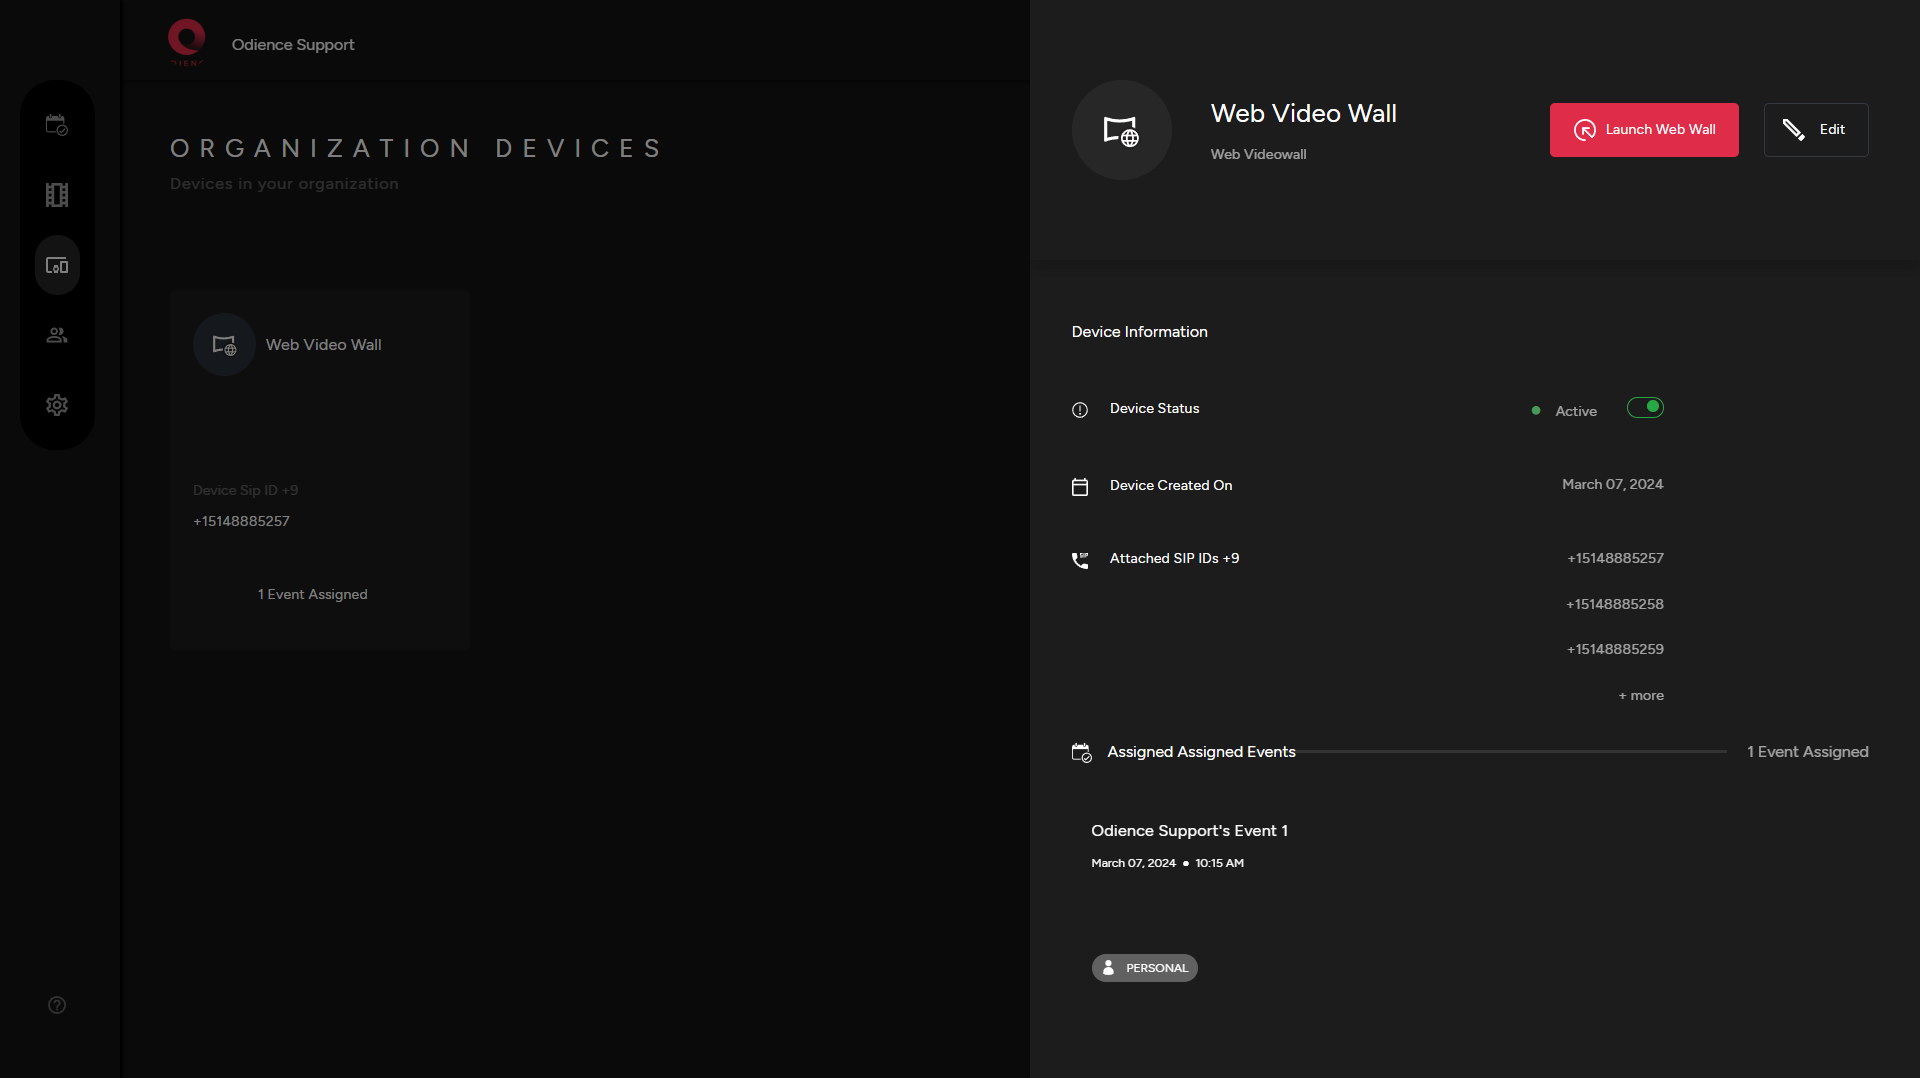Click the help question mark icon
The height and width of the screenshot is (1078, 1920).
pos(56,1005)
